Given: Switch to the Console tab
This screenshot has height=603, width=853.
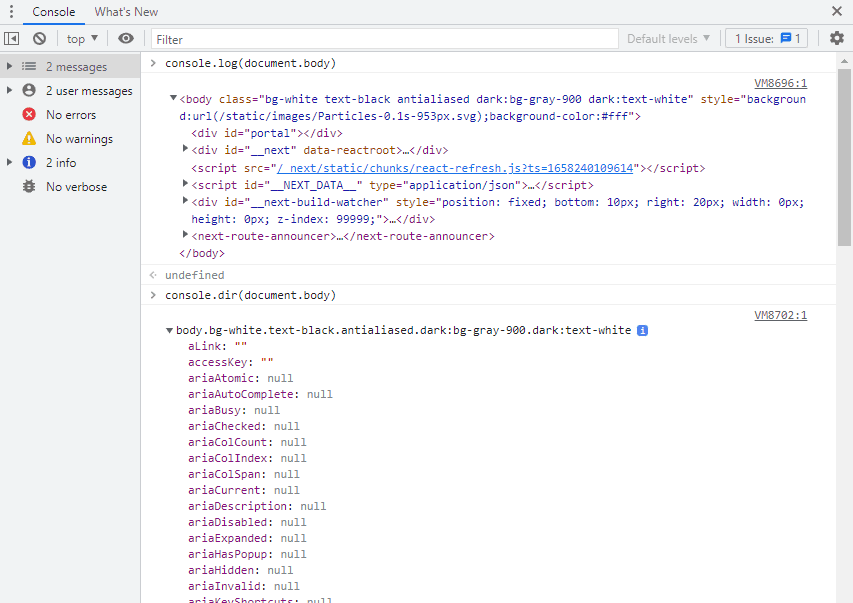Looking at the screenshot, I should pos(53,12).
